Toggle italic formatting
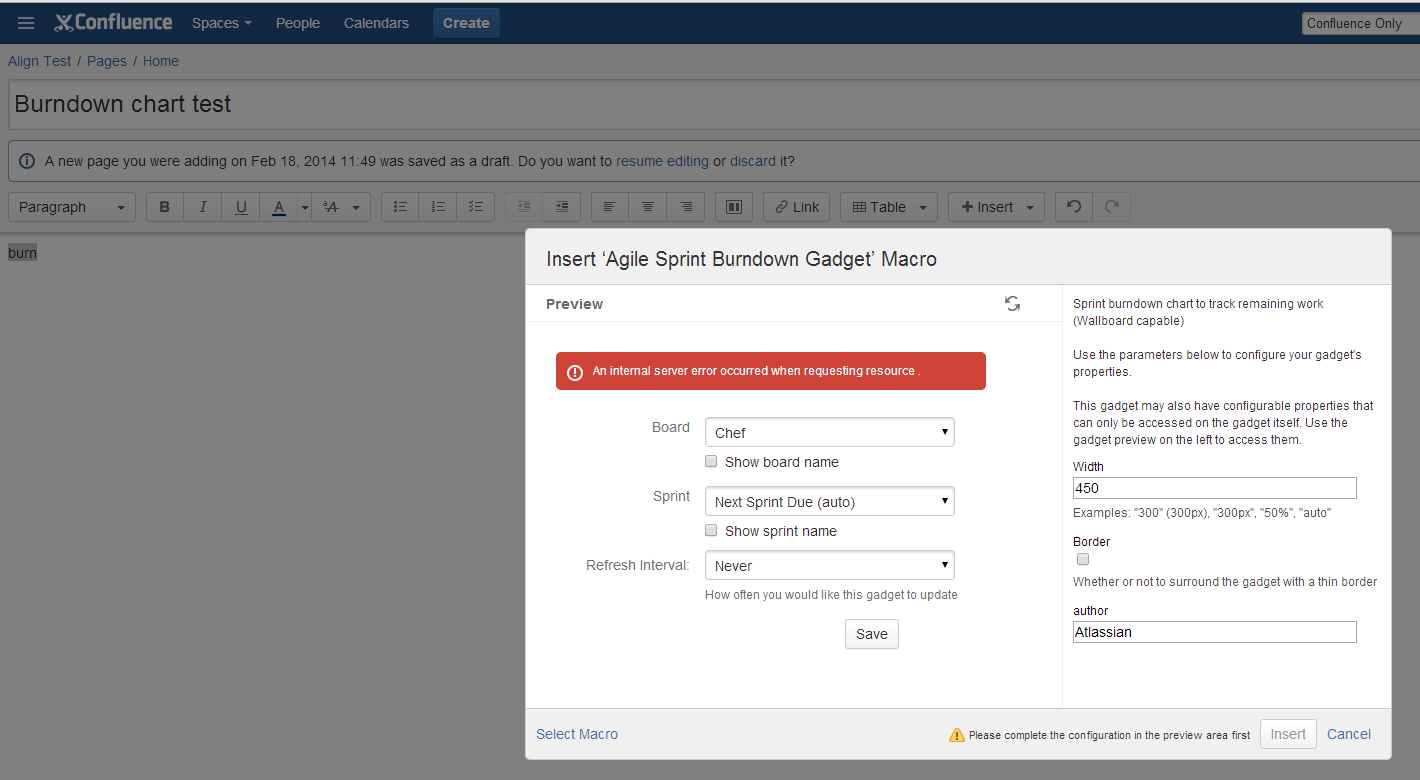The image size is (1420, 780). pyautogui.click(x=203, y=207)
